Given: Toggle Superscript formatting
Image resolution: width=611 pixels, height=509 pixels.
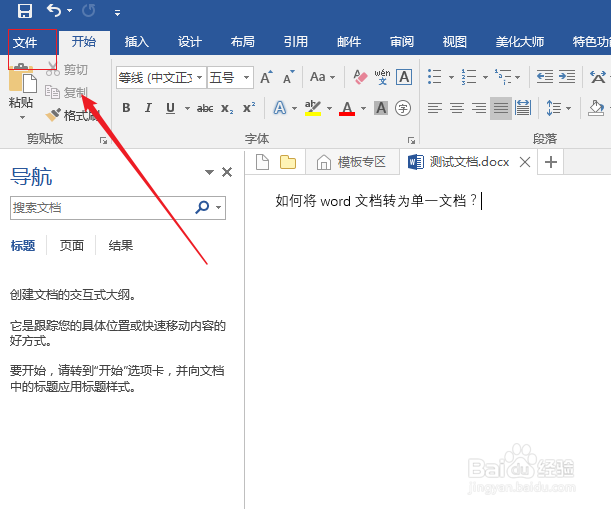Looking at the screenshot, I should tap(249, 108).
